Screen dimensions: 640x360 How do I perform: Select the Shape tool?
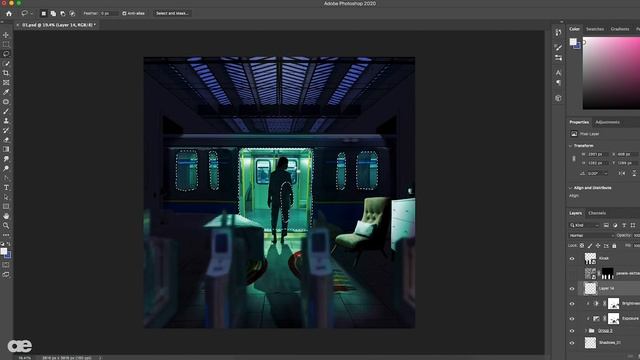tap(6, 207)
